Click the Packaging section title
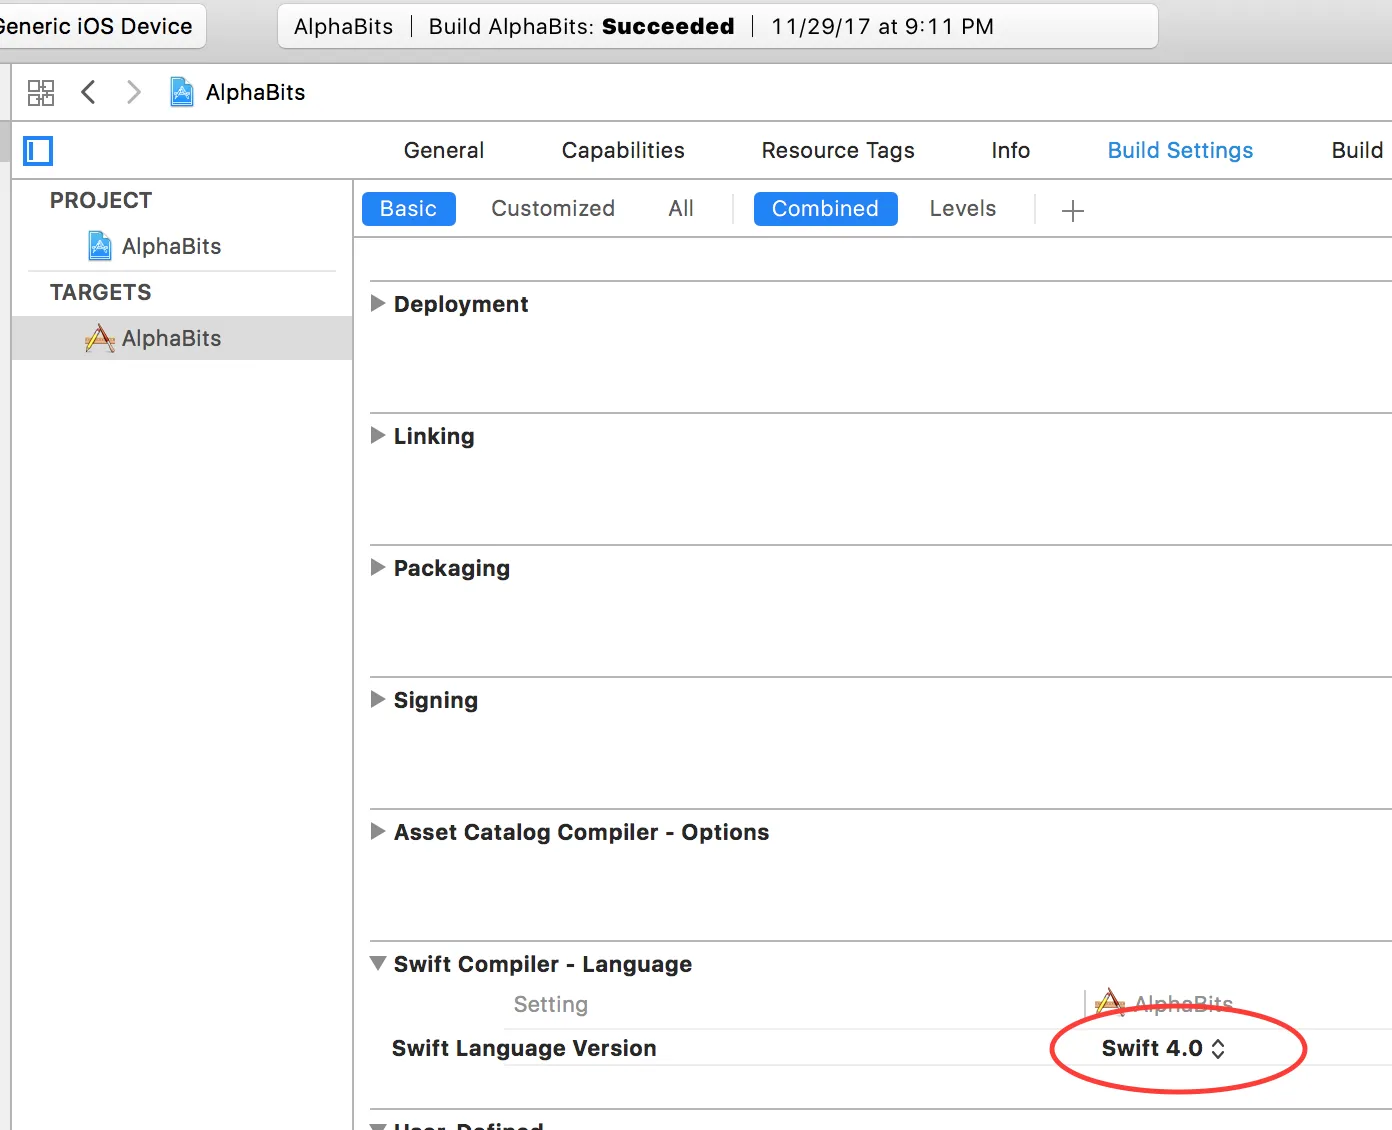The height and width of the screenshot is (1130, 1392). [452, 568]
